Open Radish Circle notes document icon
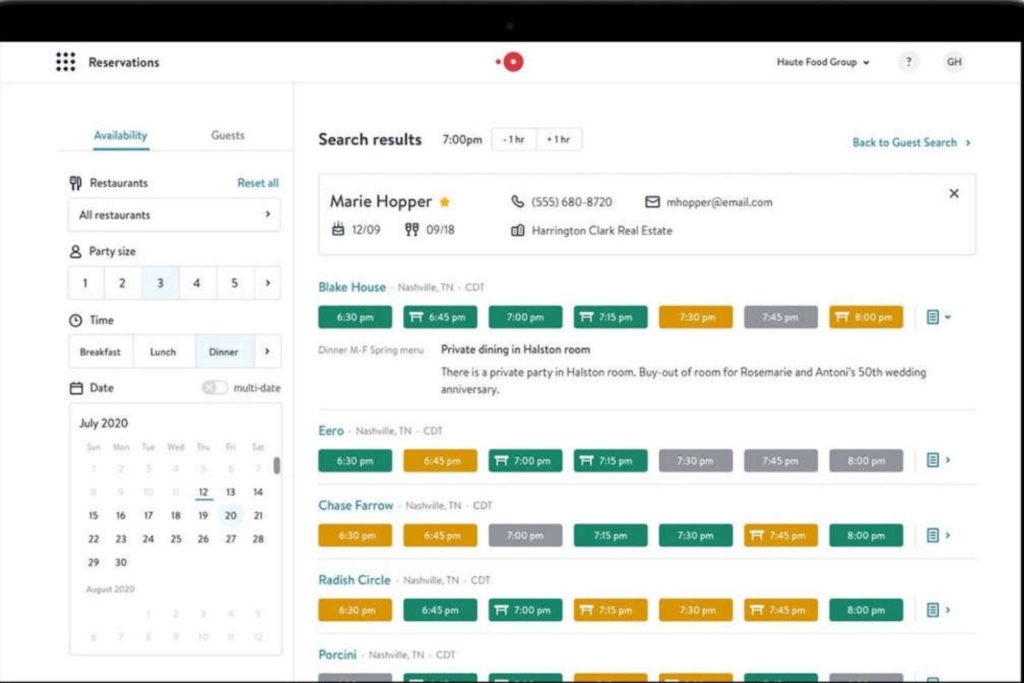 933,610
